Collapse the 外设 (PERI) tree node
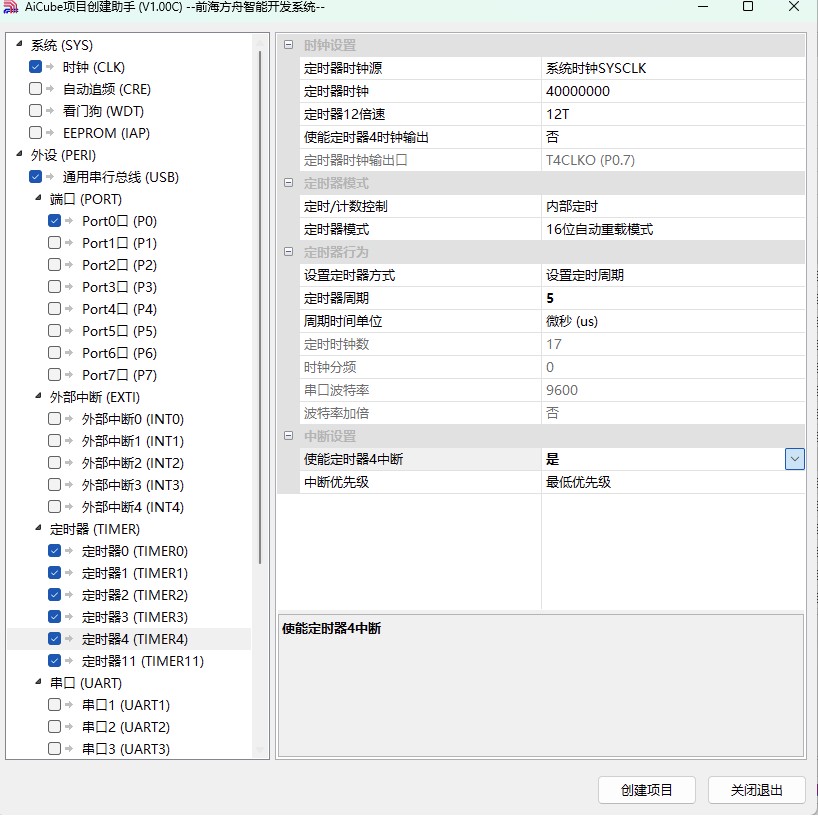This screenshot has width=818, height=819. click(19, 154)
